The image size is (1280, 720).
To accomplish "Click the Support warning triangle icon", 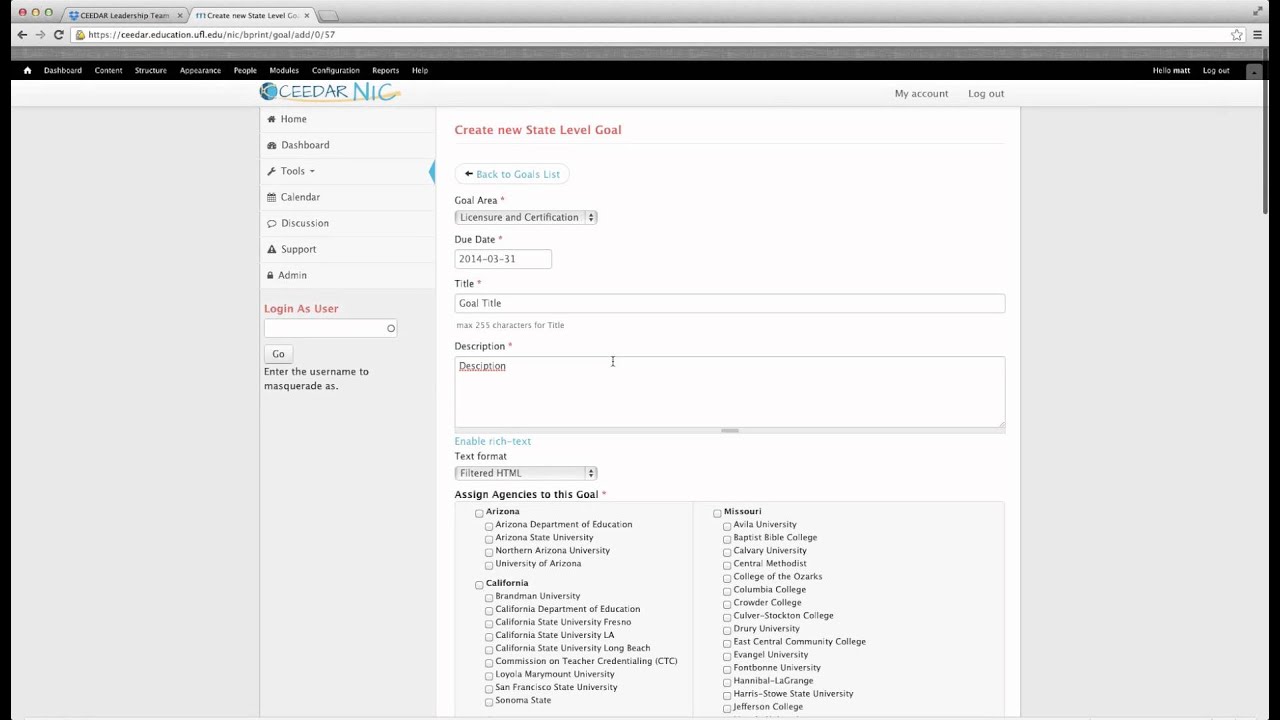I will click(271, 249).
